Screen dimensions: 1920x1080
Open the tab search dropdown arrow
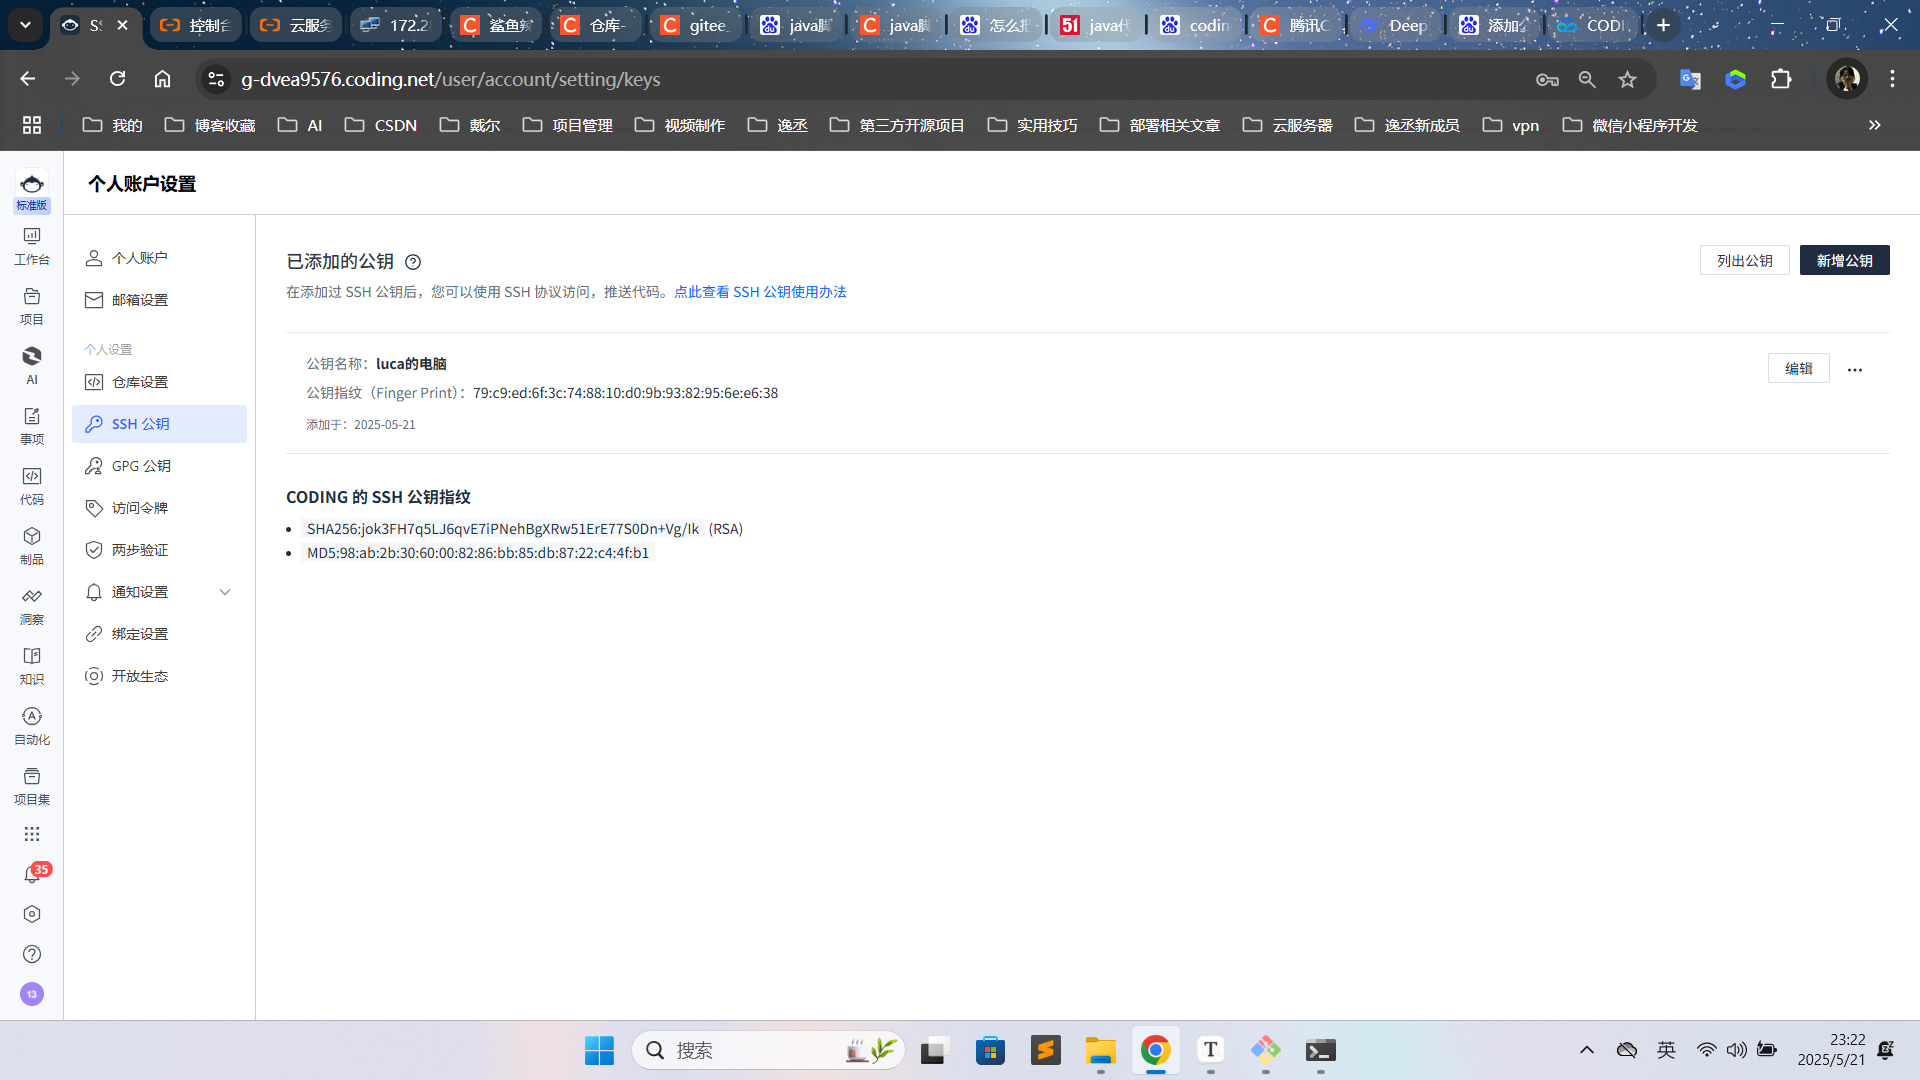pos(25,25)
